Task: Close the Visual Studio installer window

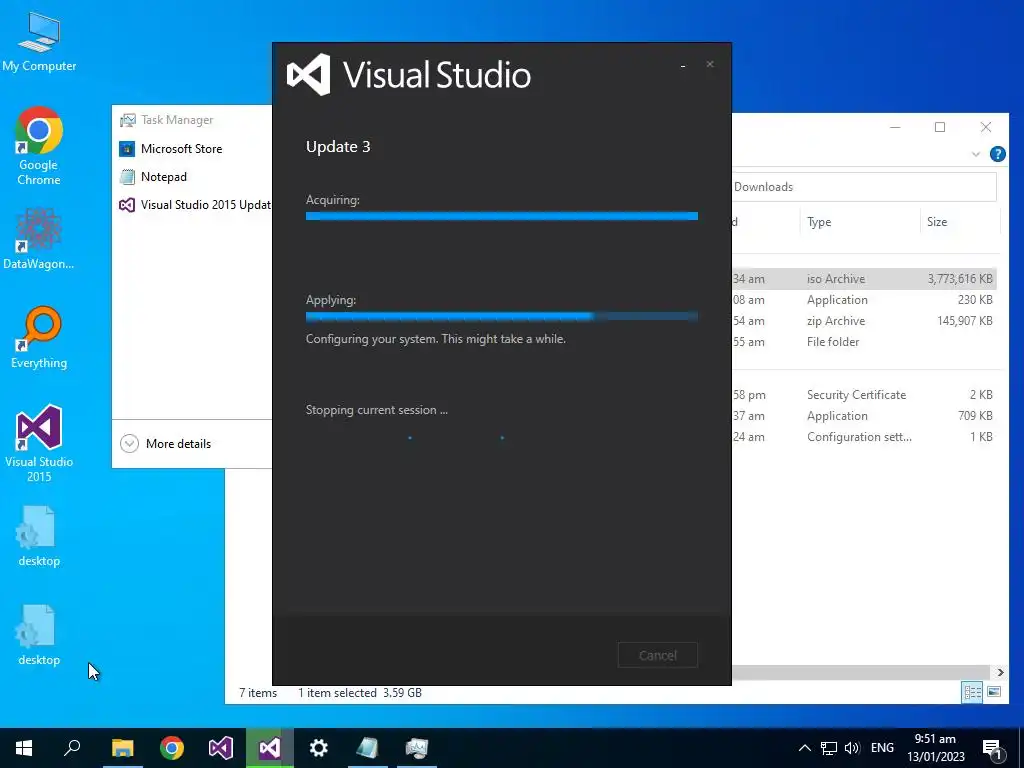Action: tap(710, 64)
